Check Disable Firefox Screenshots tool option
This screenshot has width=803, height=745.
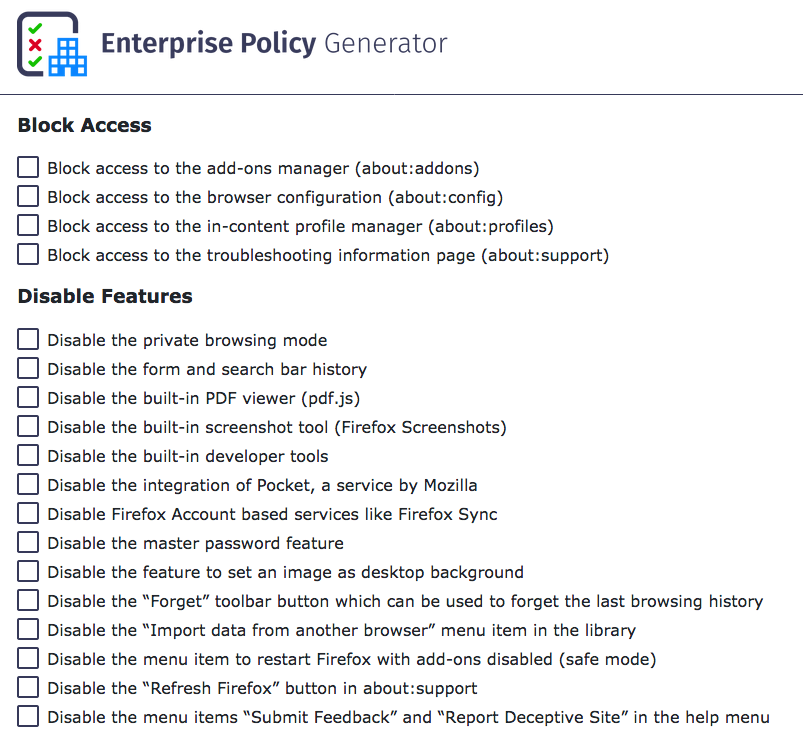coord(28,426)
